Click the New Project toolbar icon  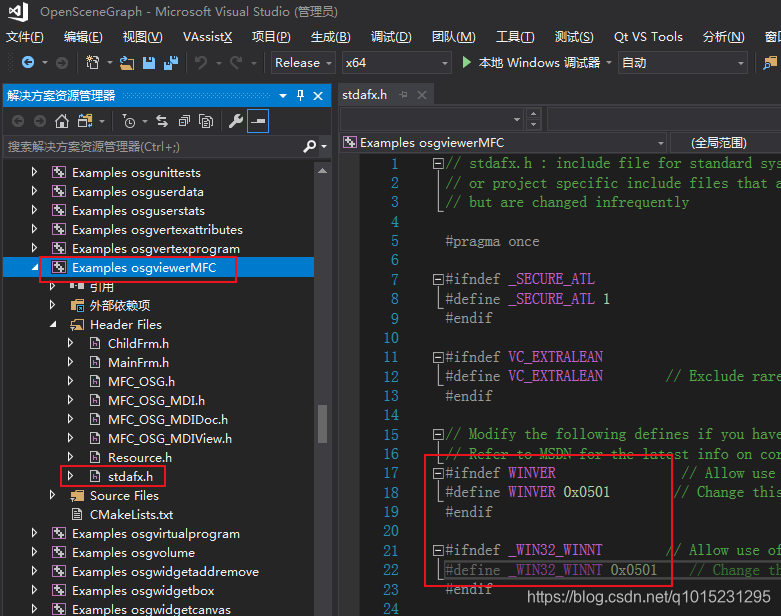point(93,63)
